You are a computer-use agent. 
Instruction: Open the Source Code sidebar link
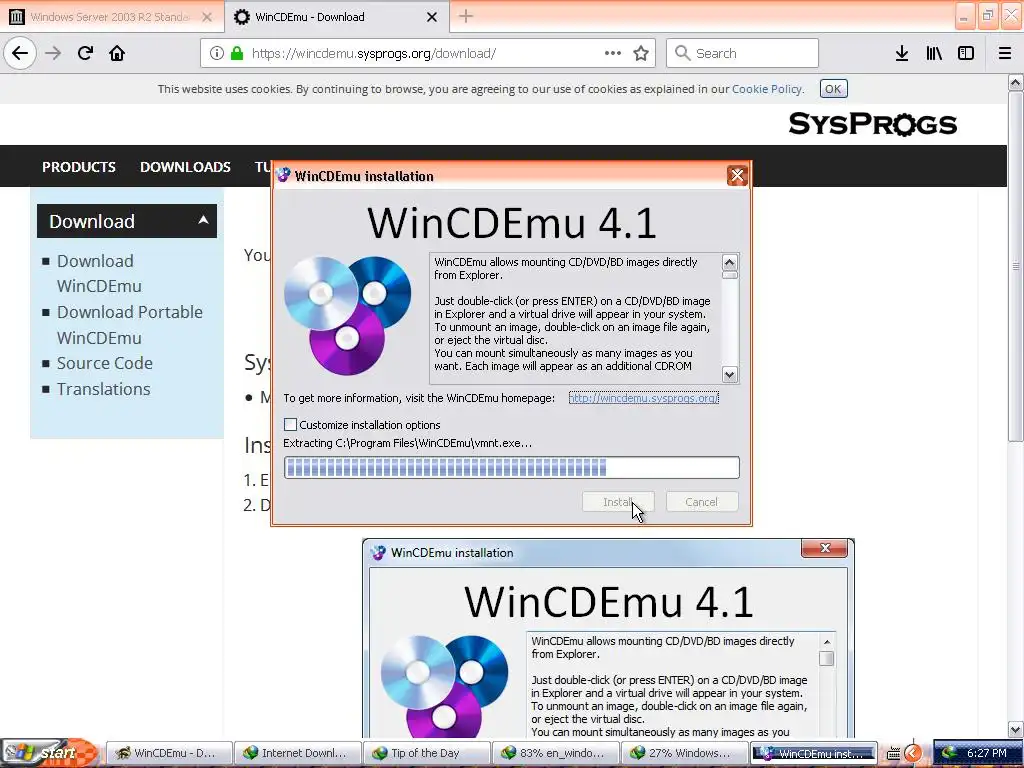[105, 363]
